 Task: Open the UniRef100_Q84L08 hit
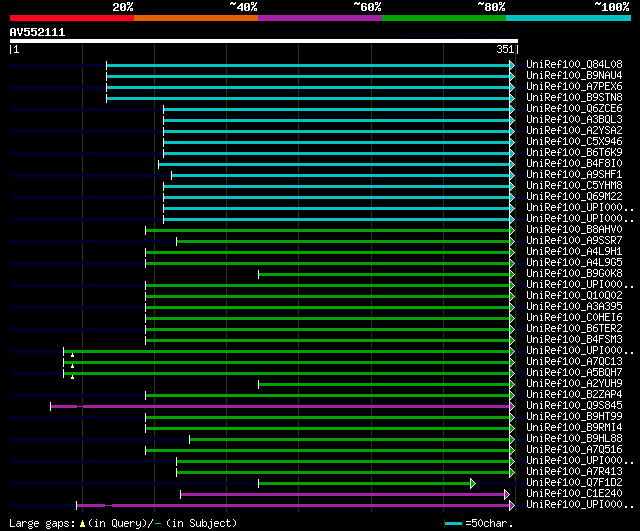pos(574,64)
